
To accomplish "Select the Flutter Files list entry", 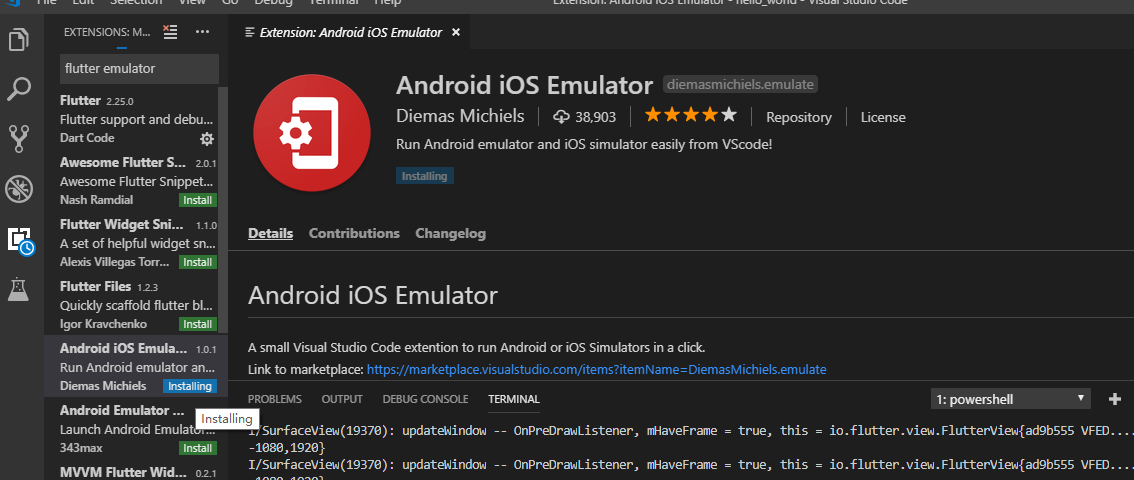I will 136,304.
